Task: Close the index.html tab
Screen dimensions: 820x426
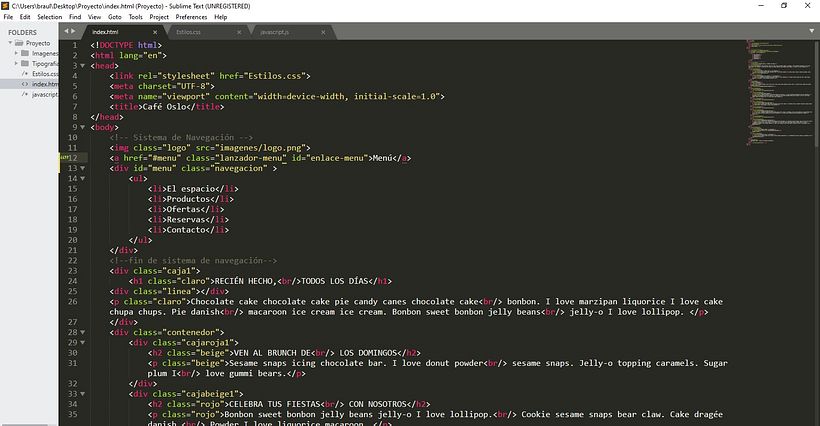Action: 155,32
